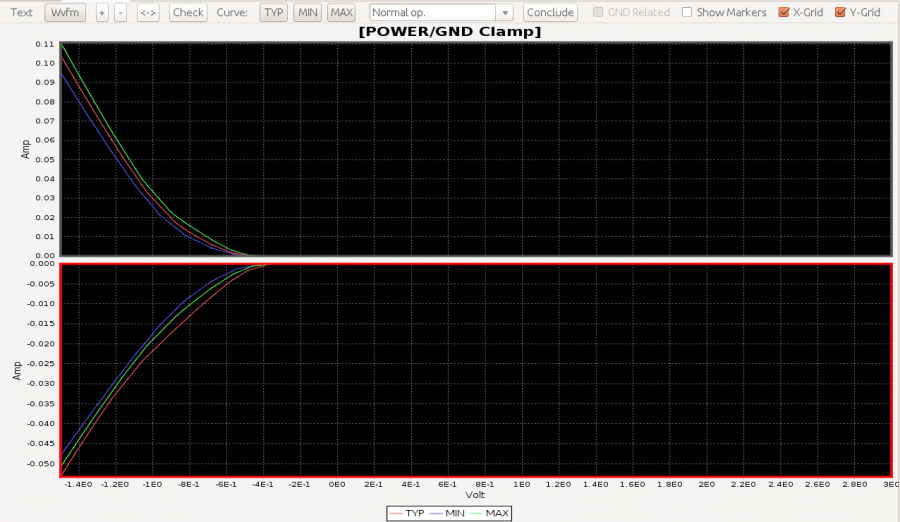Zoom in with the plus button
The height and width of the screenshot is (522, 900).
(102, 13)
